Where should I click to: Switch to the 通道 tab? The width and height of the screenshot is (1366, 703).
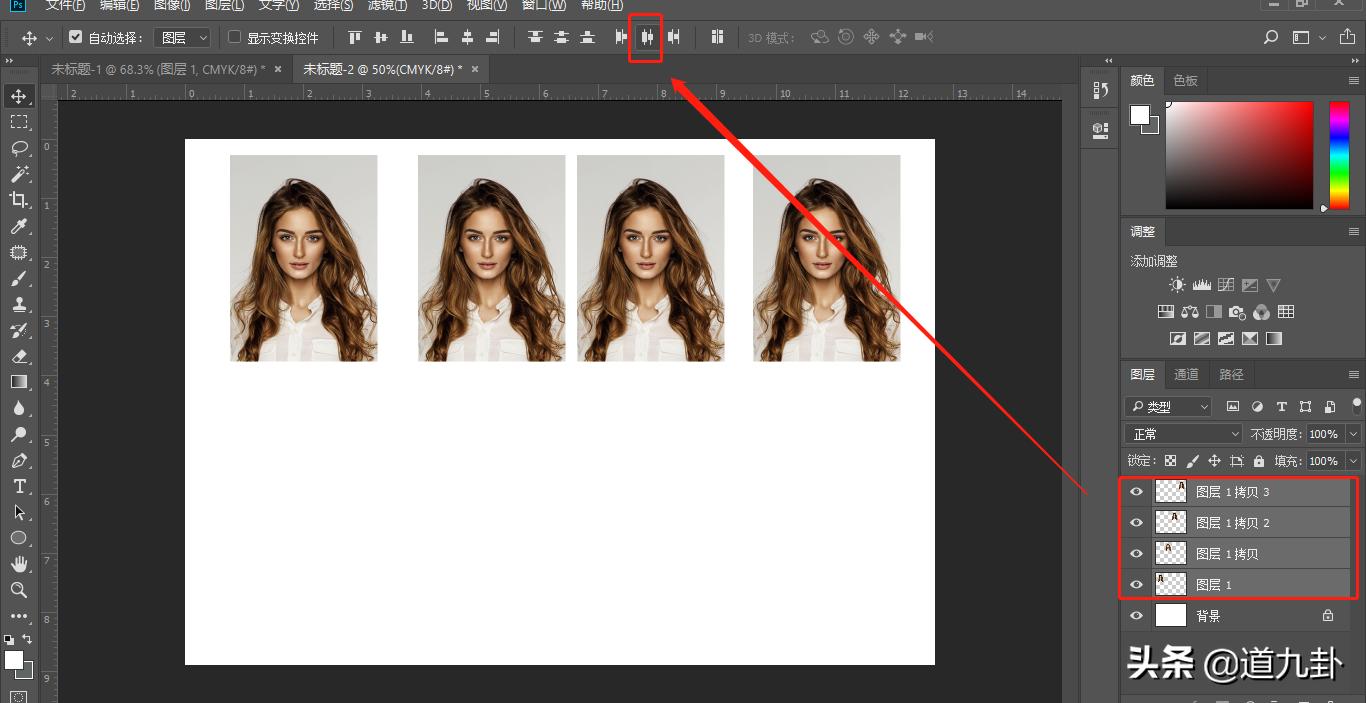1186,374
